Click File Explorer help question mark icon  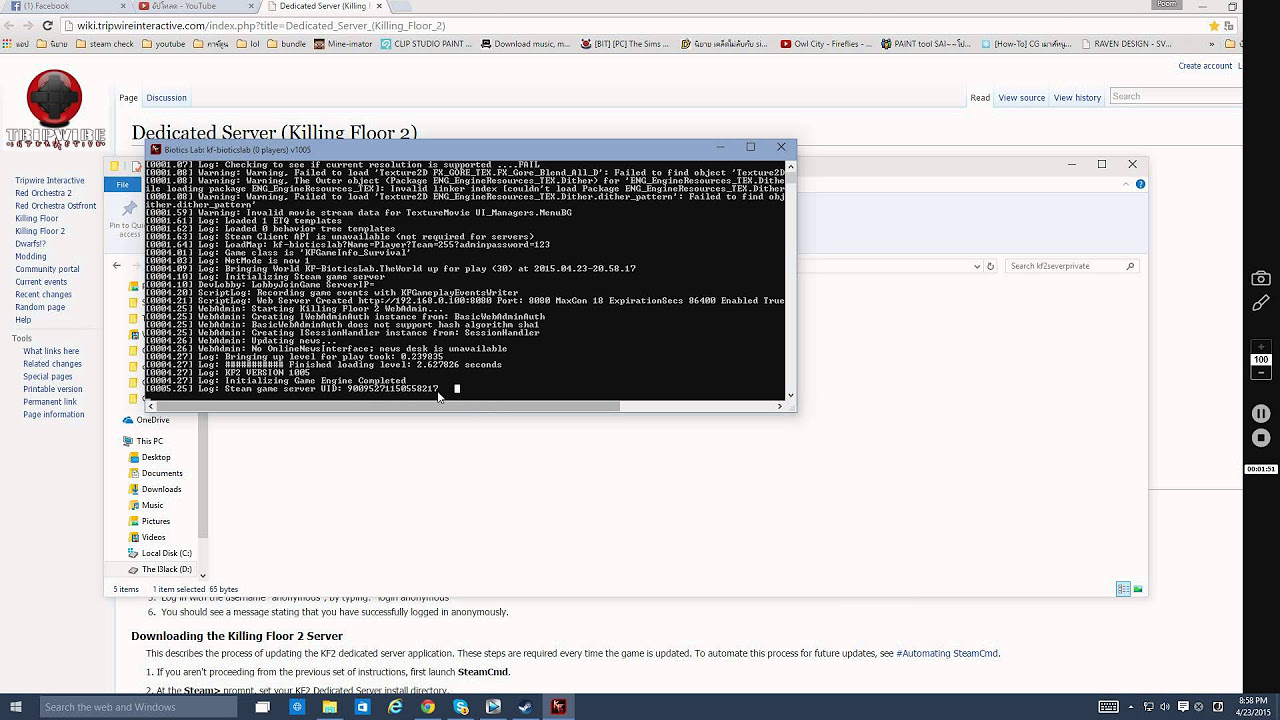[1140, 184]
